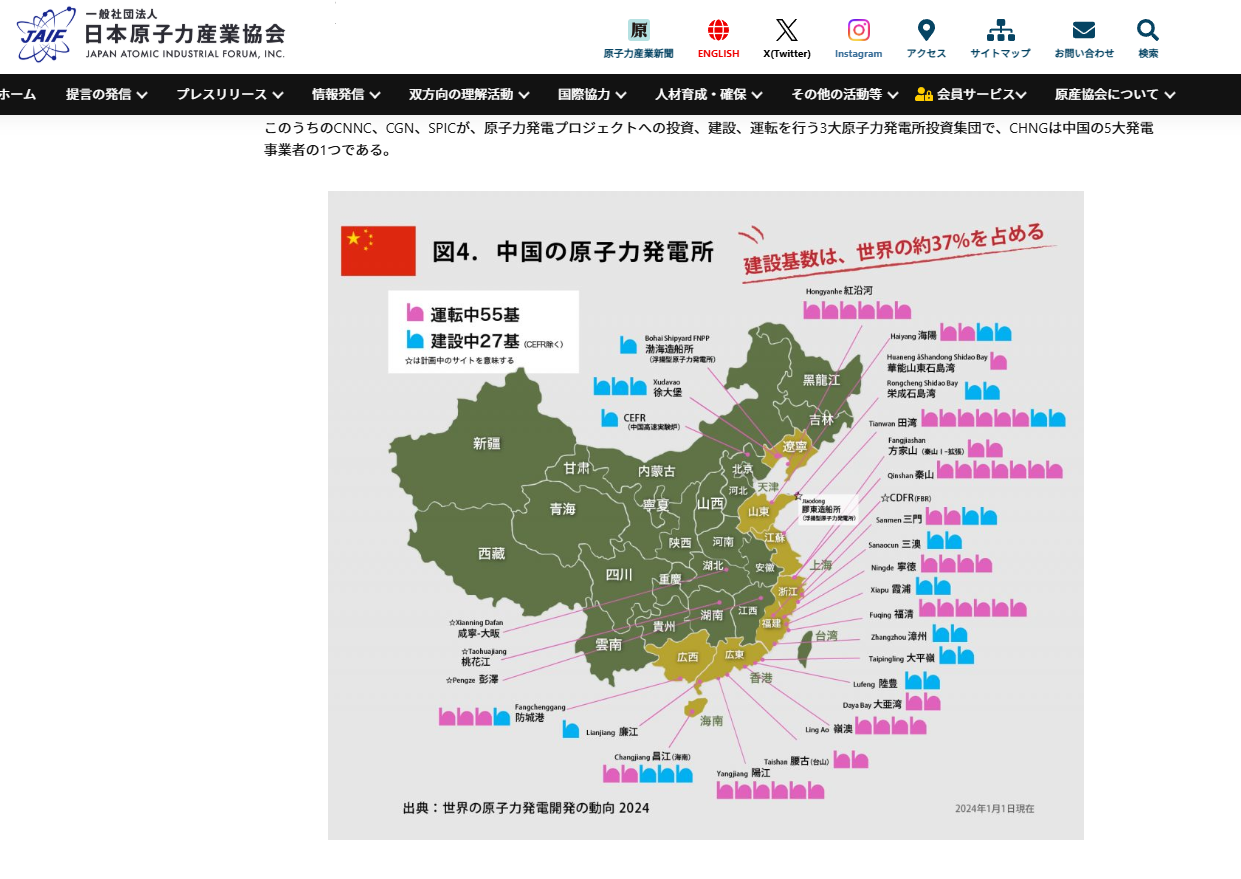1241x879 pixels.
Task: Expand the 国際協力 dropdown menu
Action: pyautogui.click(x=592, y=95)
